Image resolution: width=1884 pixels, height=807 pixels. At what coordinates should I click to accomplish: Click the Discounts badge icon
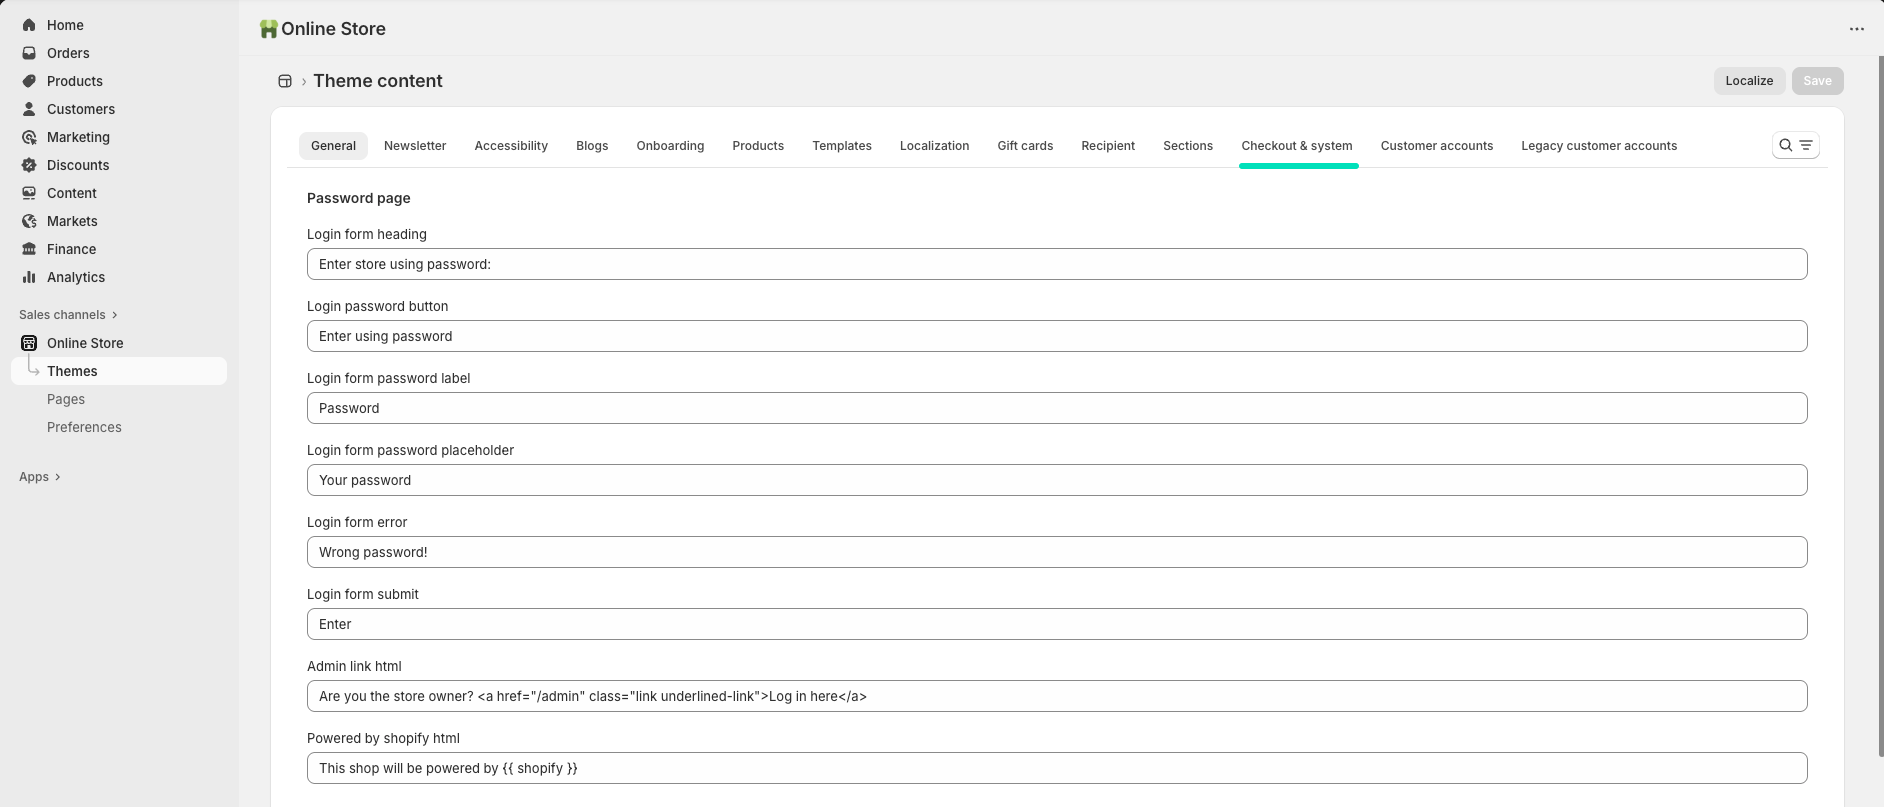click(29, 165)
